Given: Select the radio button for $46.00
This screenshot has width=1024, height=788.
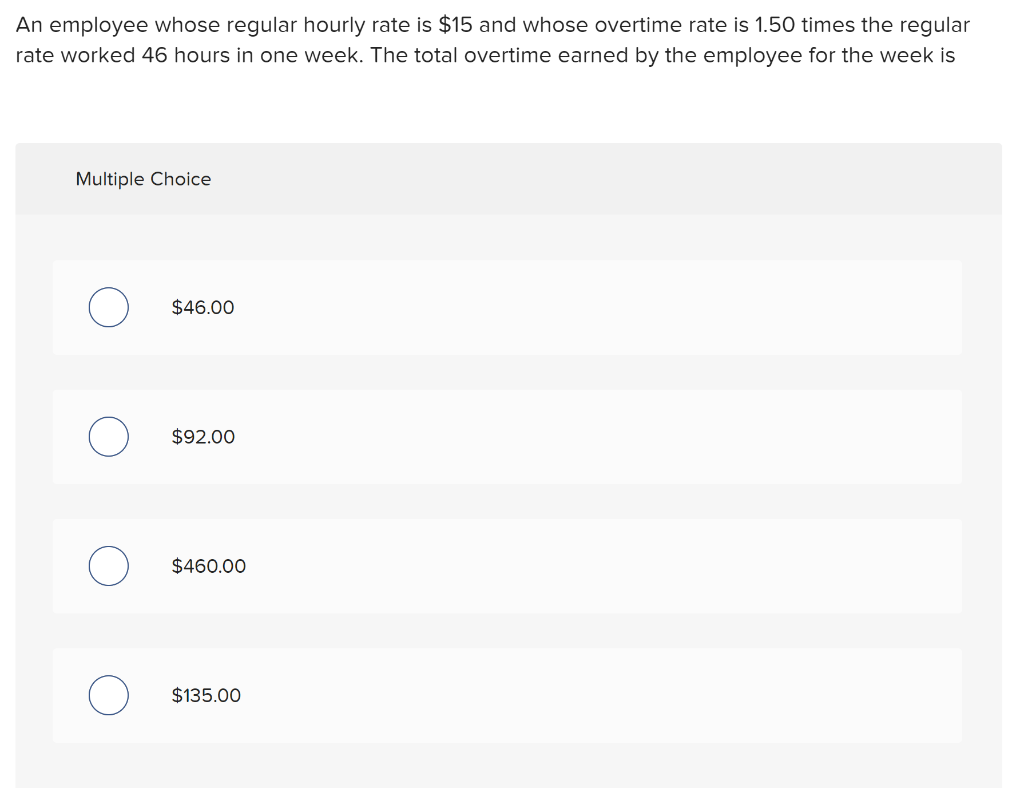Looking at the screenshot, I should coord(108,307).
